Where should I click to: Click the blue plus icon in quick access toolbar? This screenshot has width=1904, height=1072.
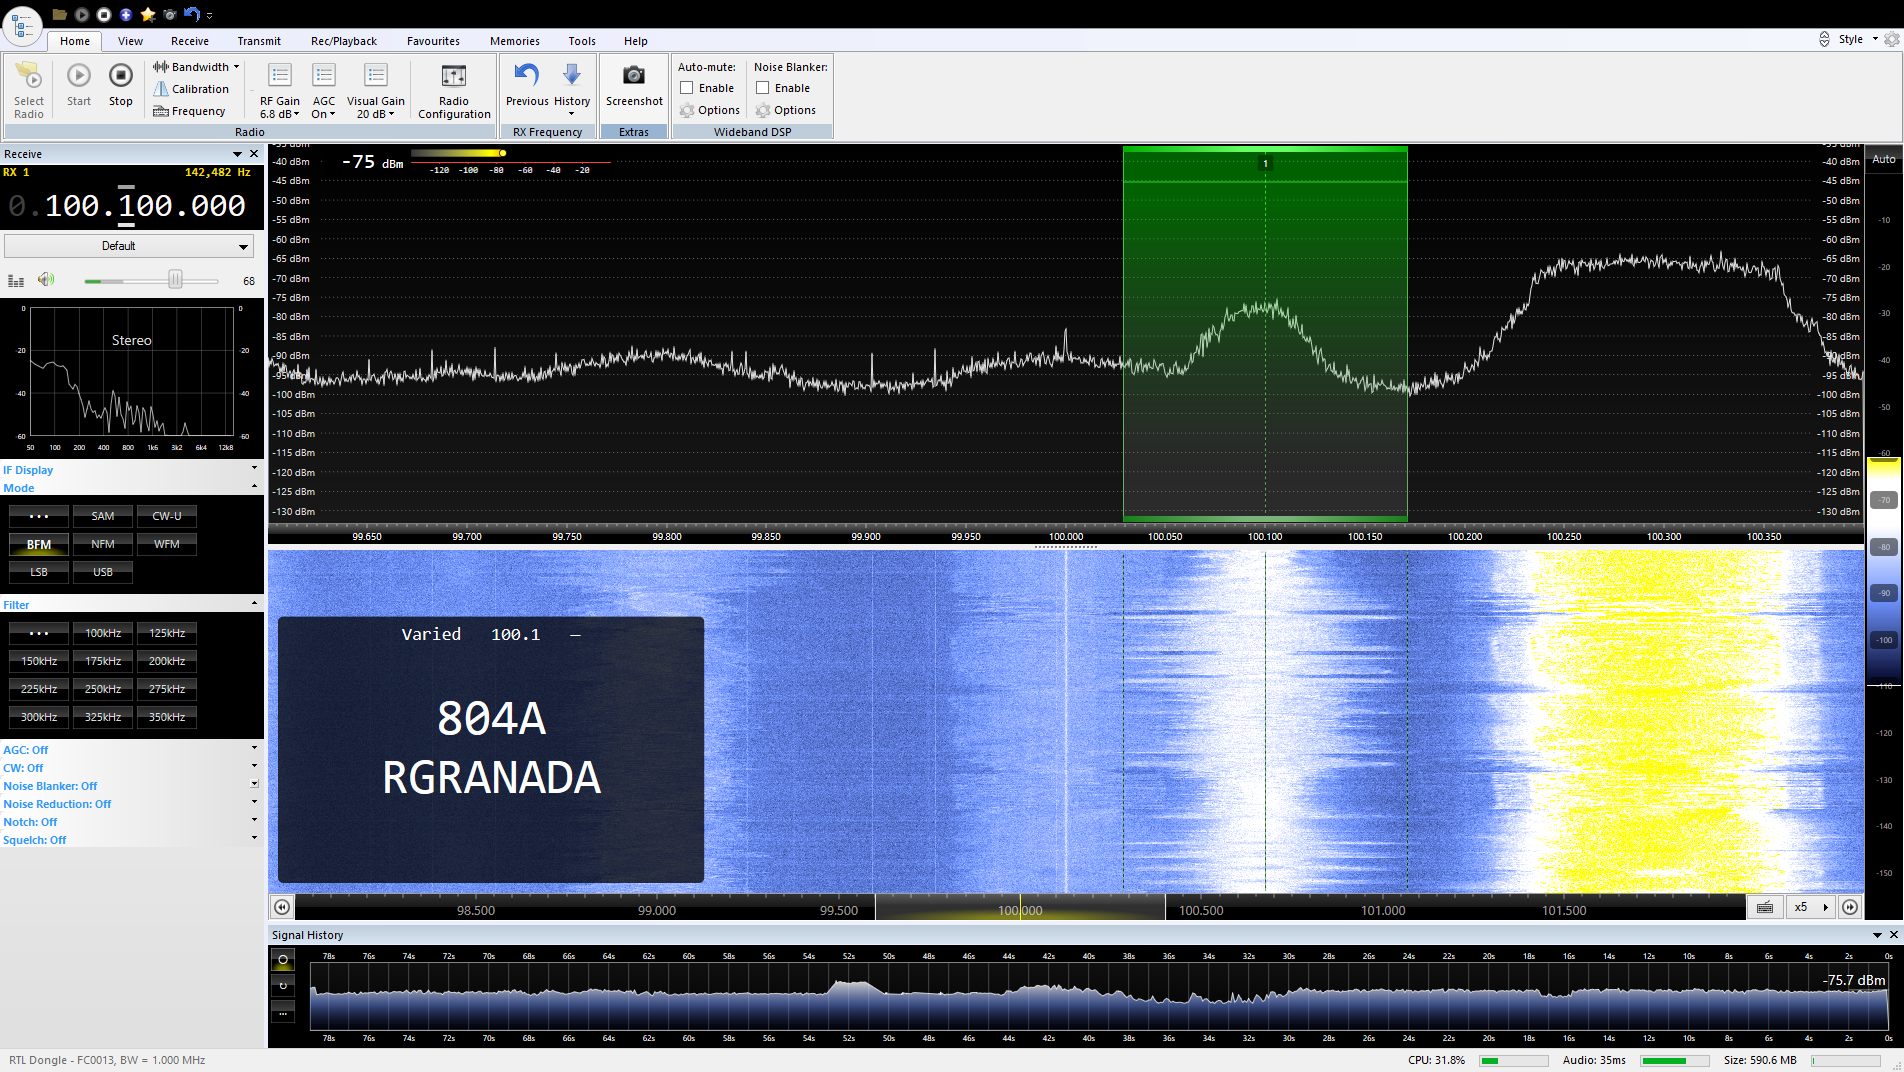[126, 14]
